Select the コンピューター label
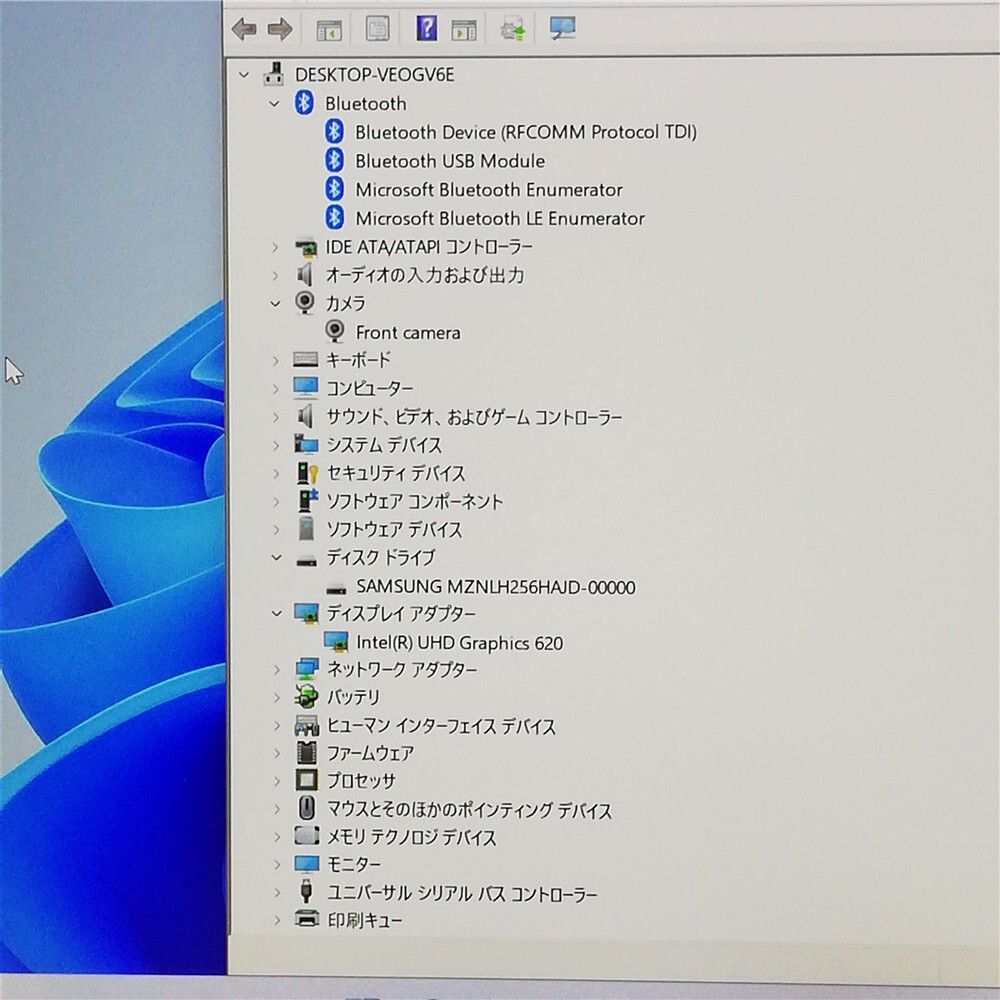1000x1000 pixels. pos(370,388)
